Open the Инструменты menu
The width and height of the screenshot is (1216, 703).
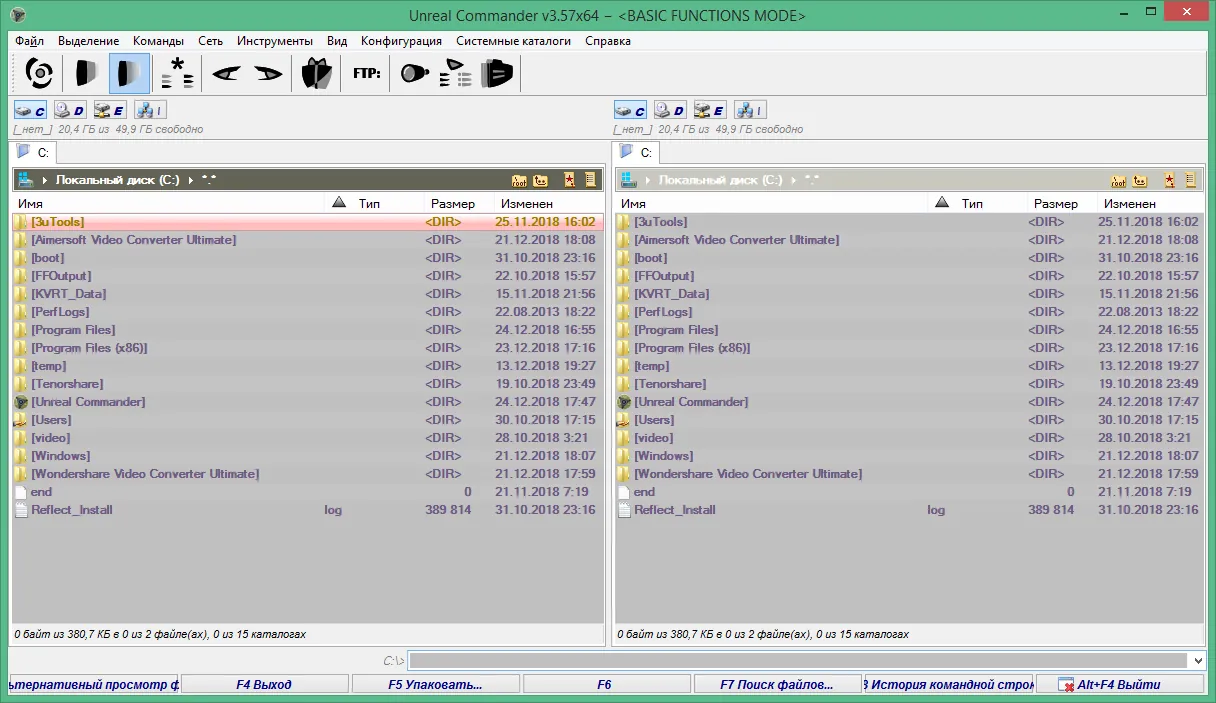point(275,41)
